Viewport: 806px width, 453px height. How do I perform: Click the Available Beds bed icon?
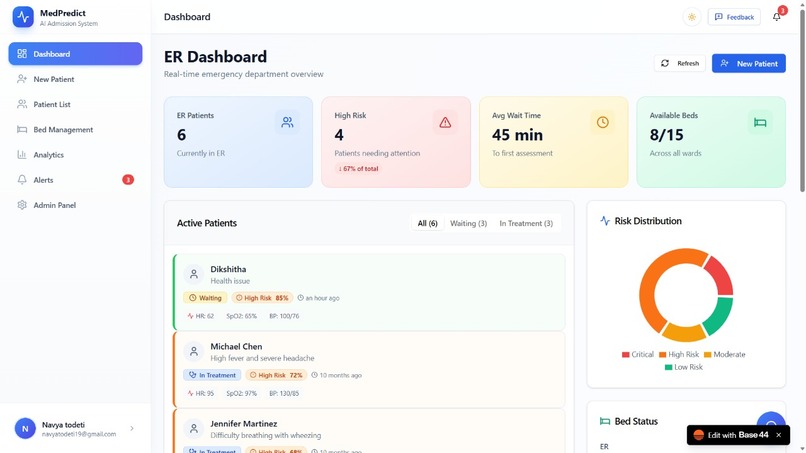click(x=760, y=122)
